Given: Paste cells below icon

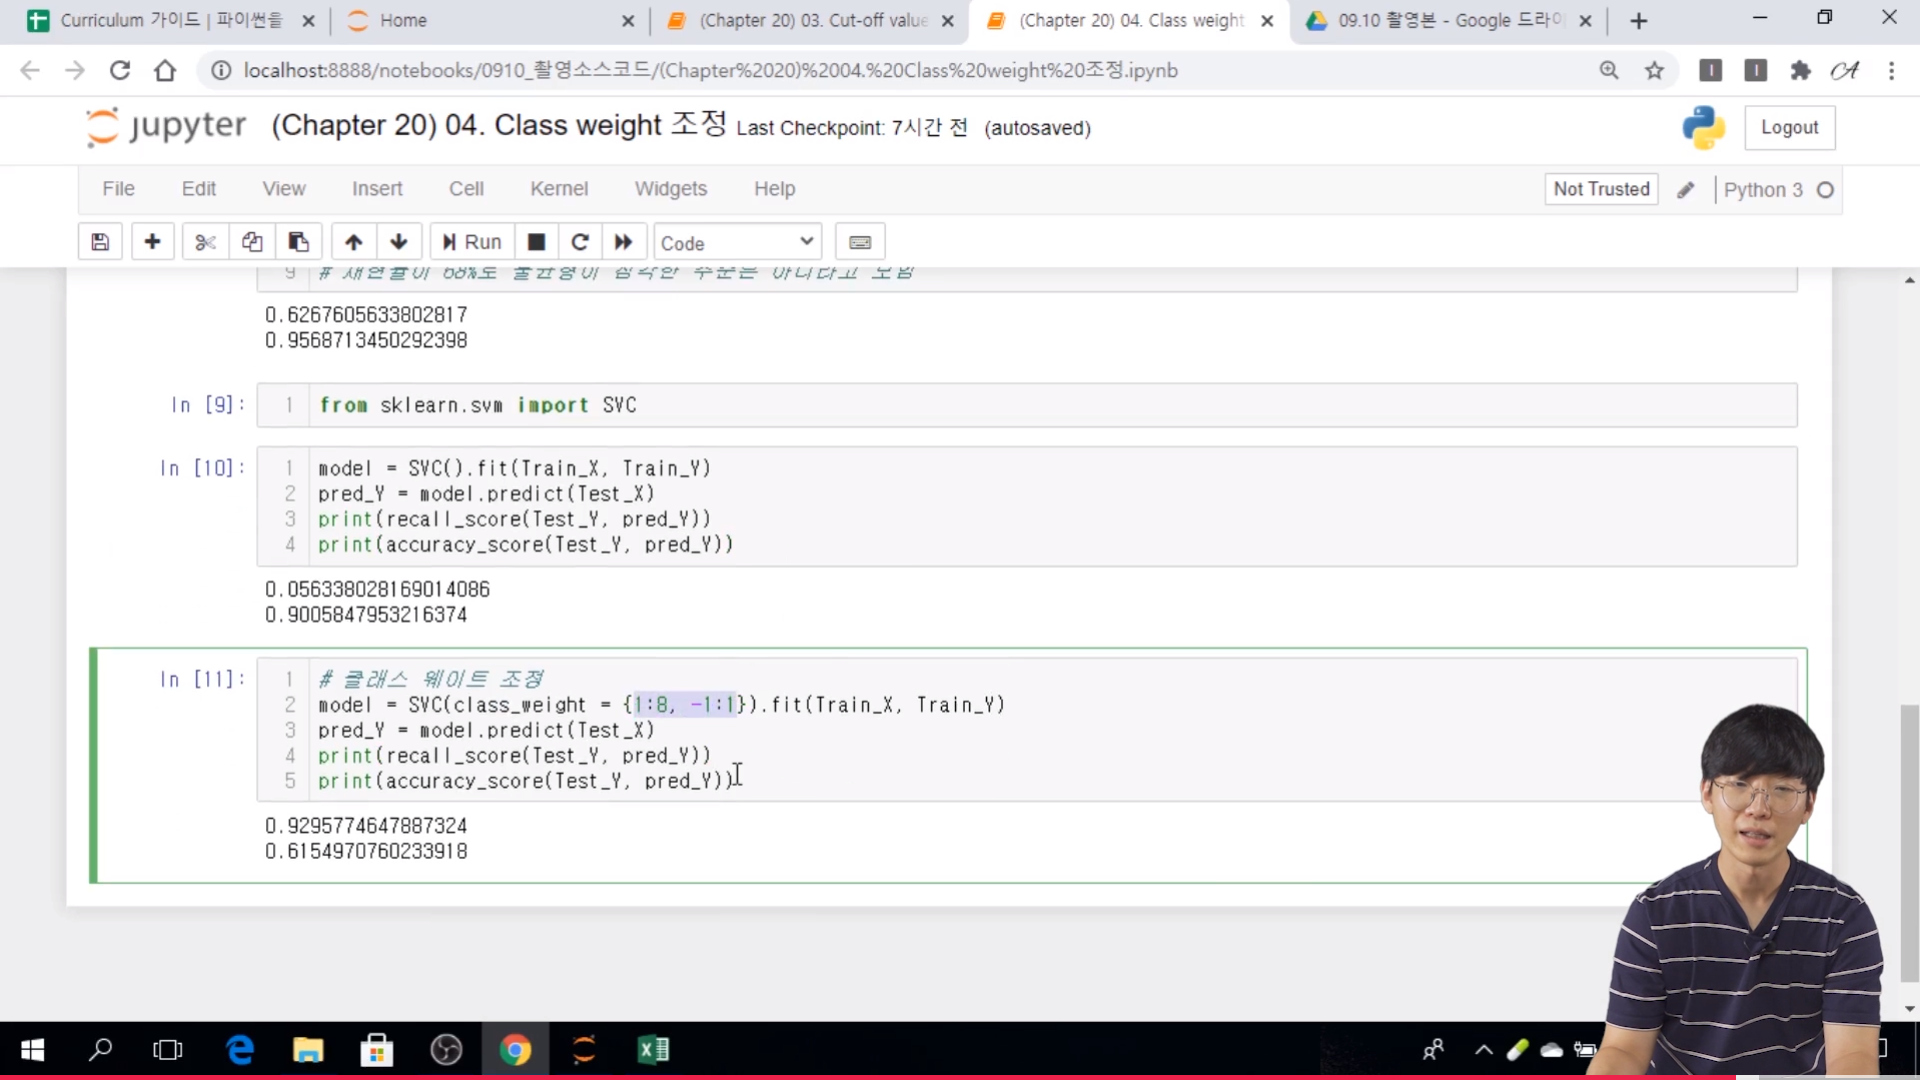Looking at the screenshot, I should (x=298, y=242).
